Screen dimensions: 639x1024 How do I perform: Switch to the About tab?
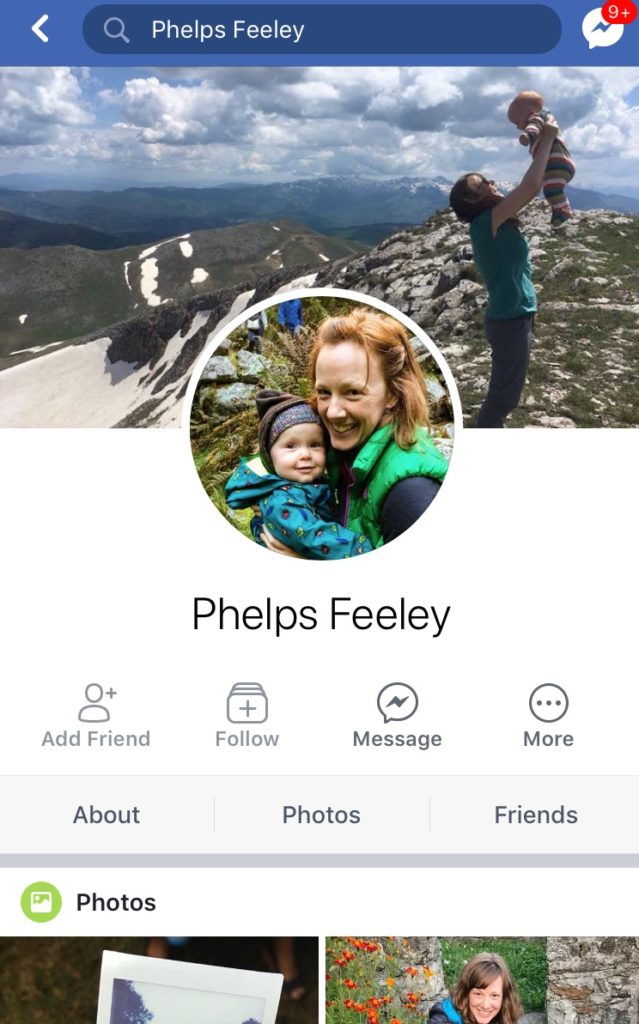106,814
